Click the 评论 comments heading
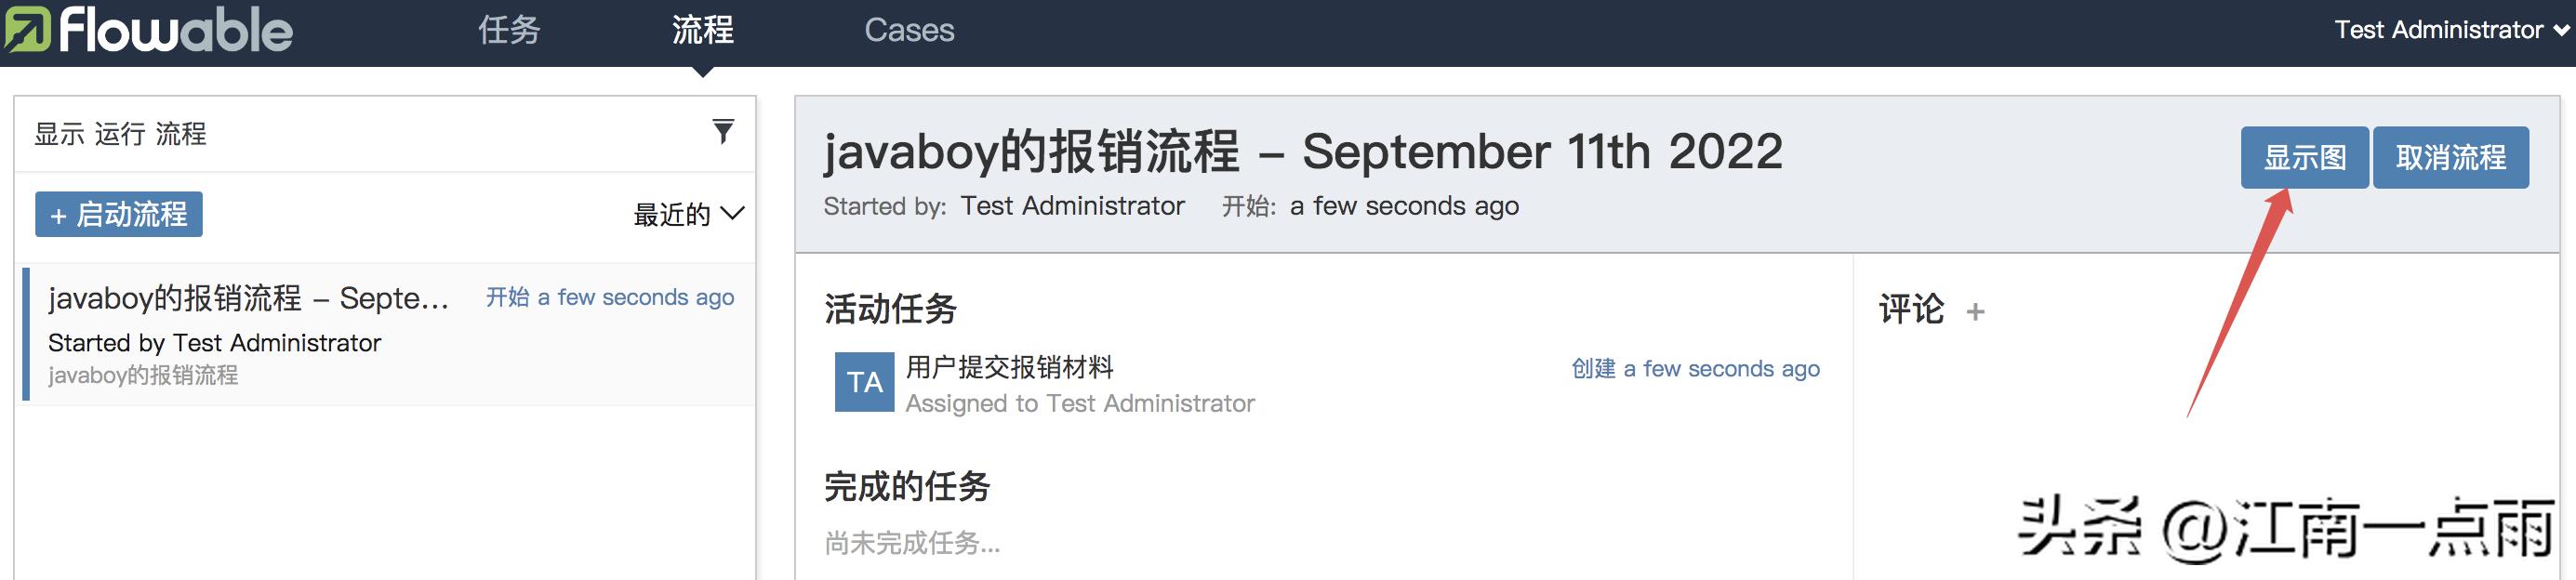Image resolution: width=2576 pixels, height=580 pixels. 1911,310
